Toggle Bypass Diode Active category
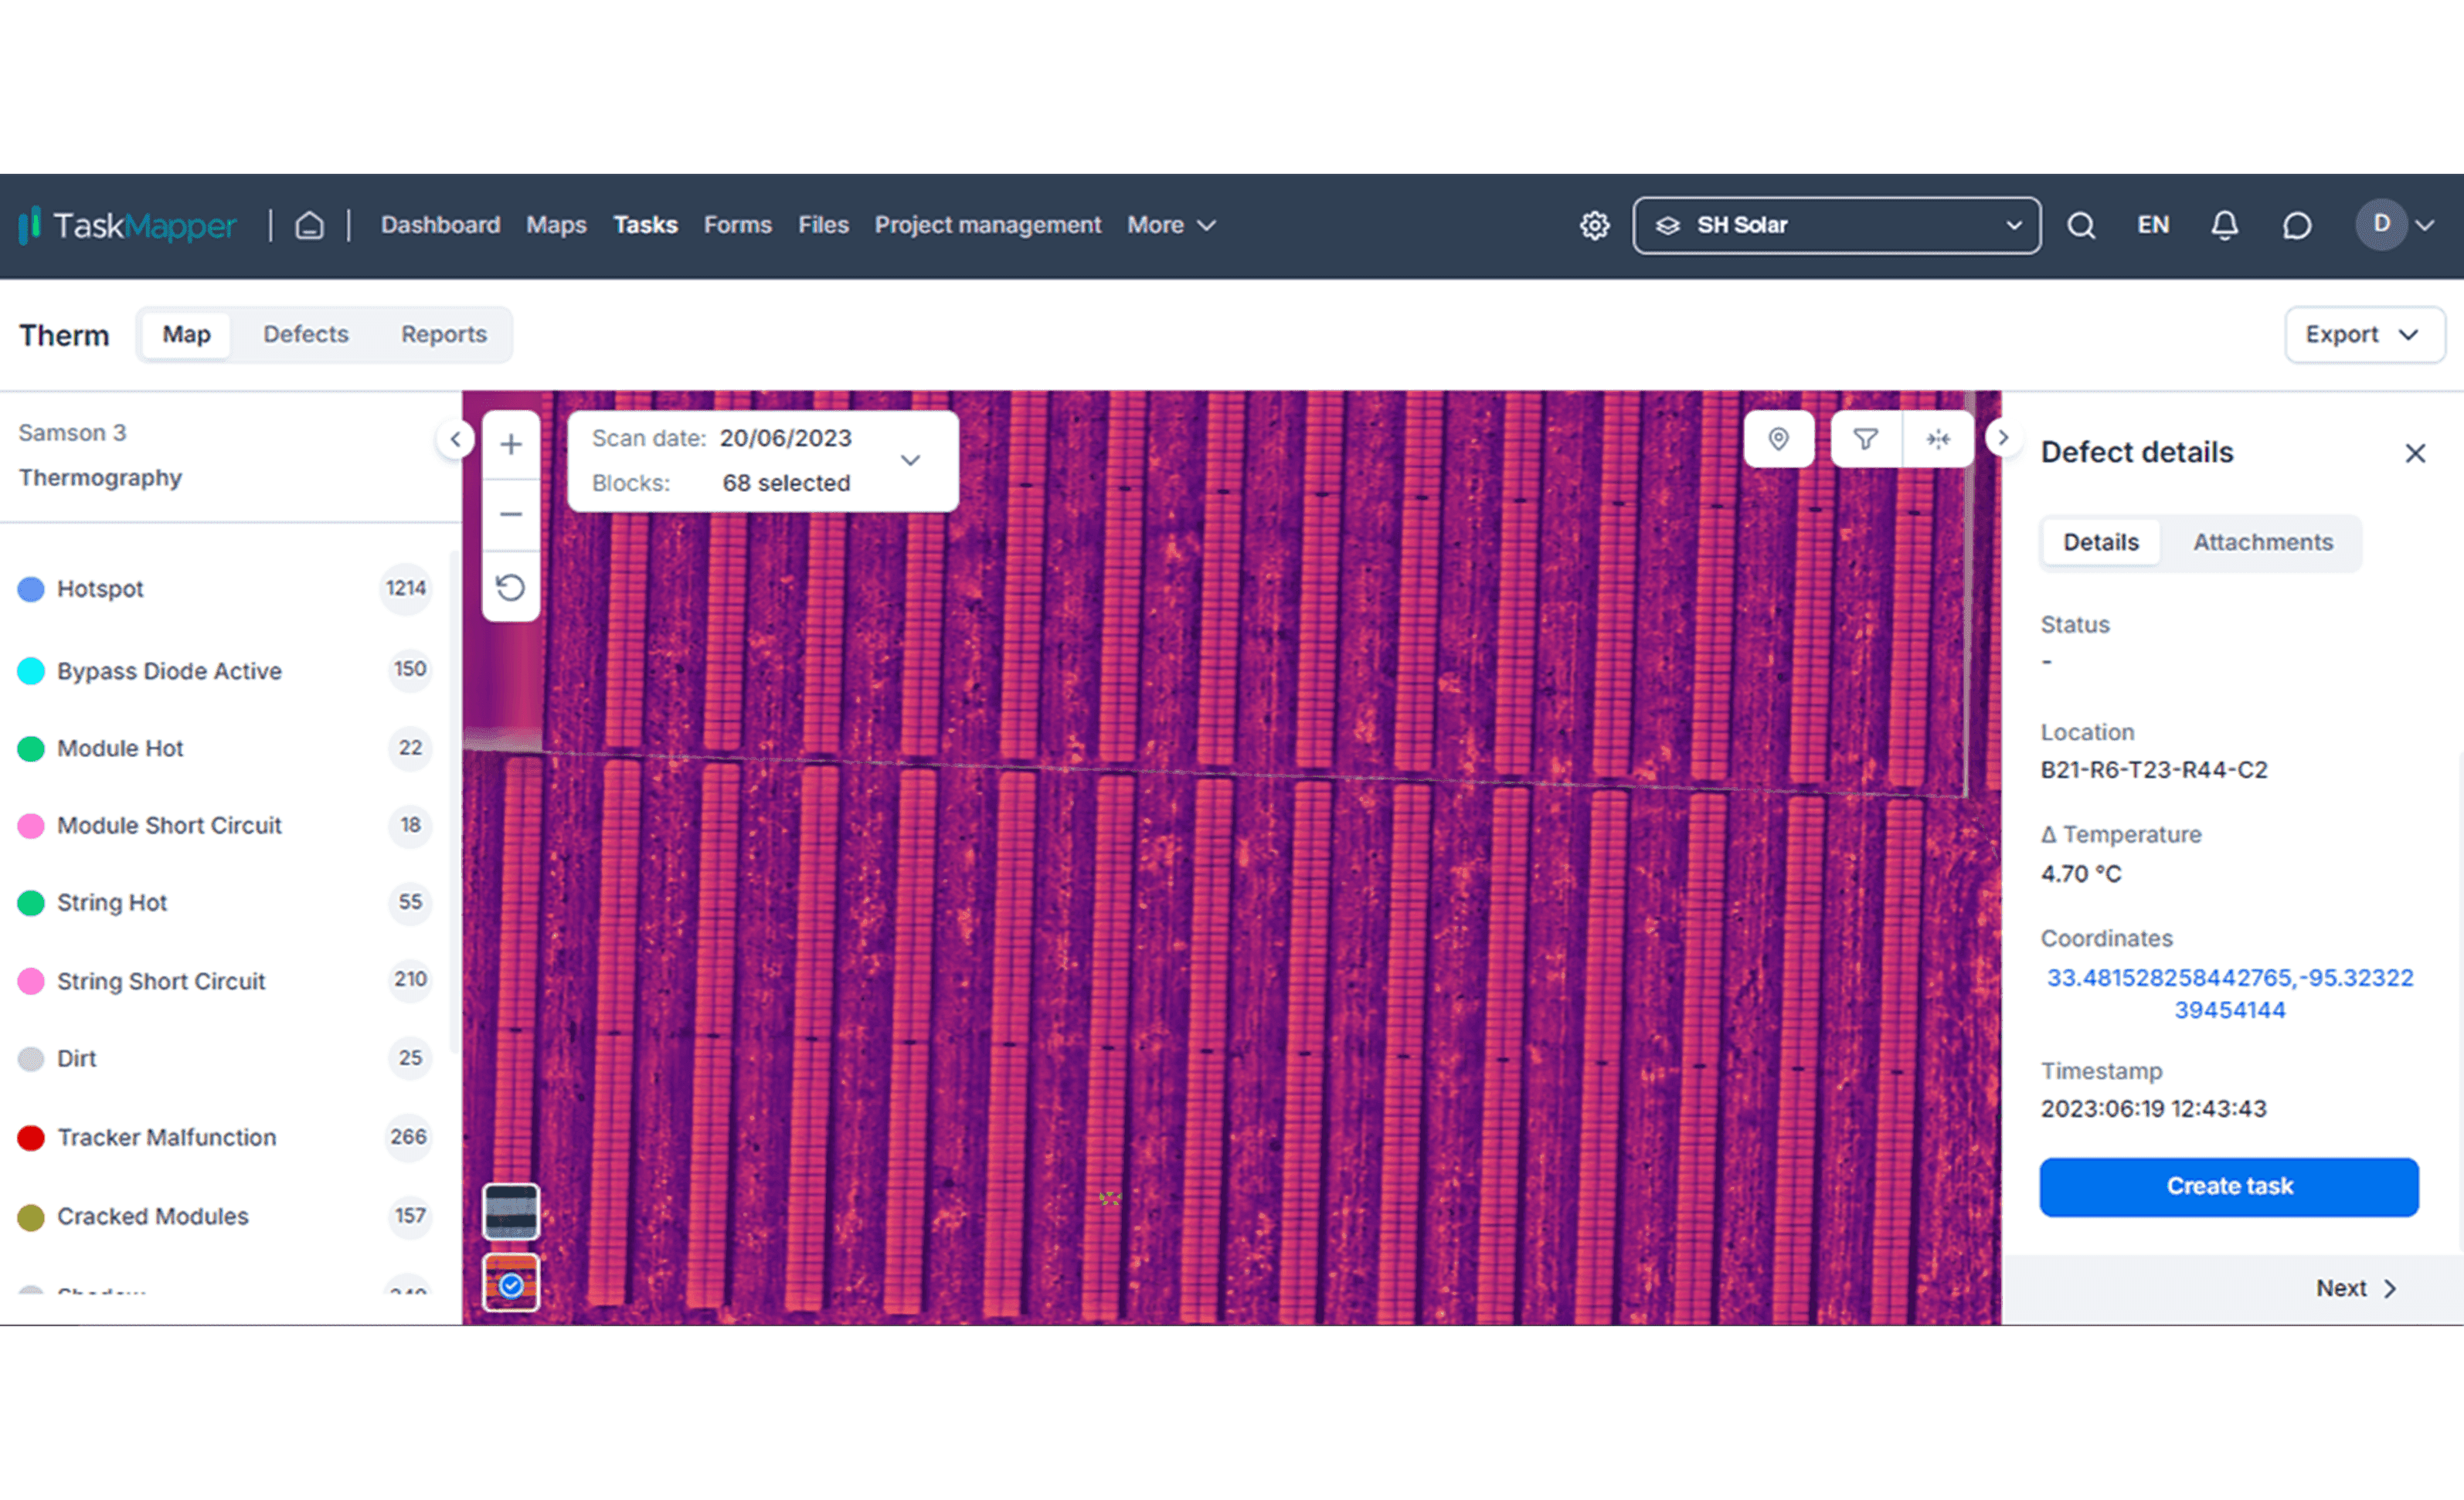The width and height of the screenshot is (2464, 1500). tap(225, 670)
